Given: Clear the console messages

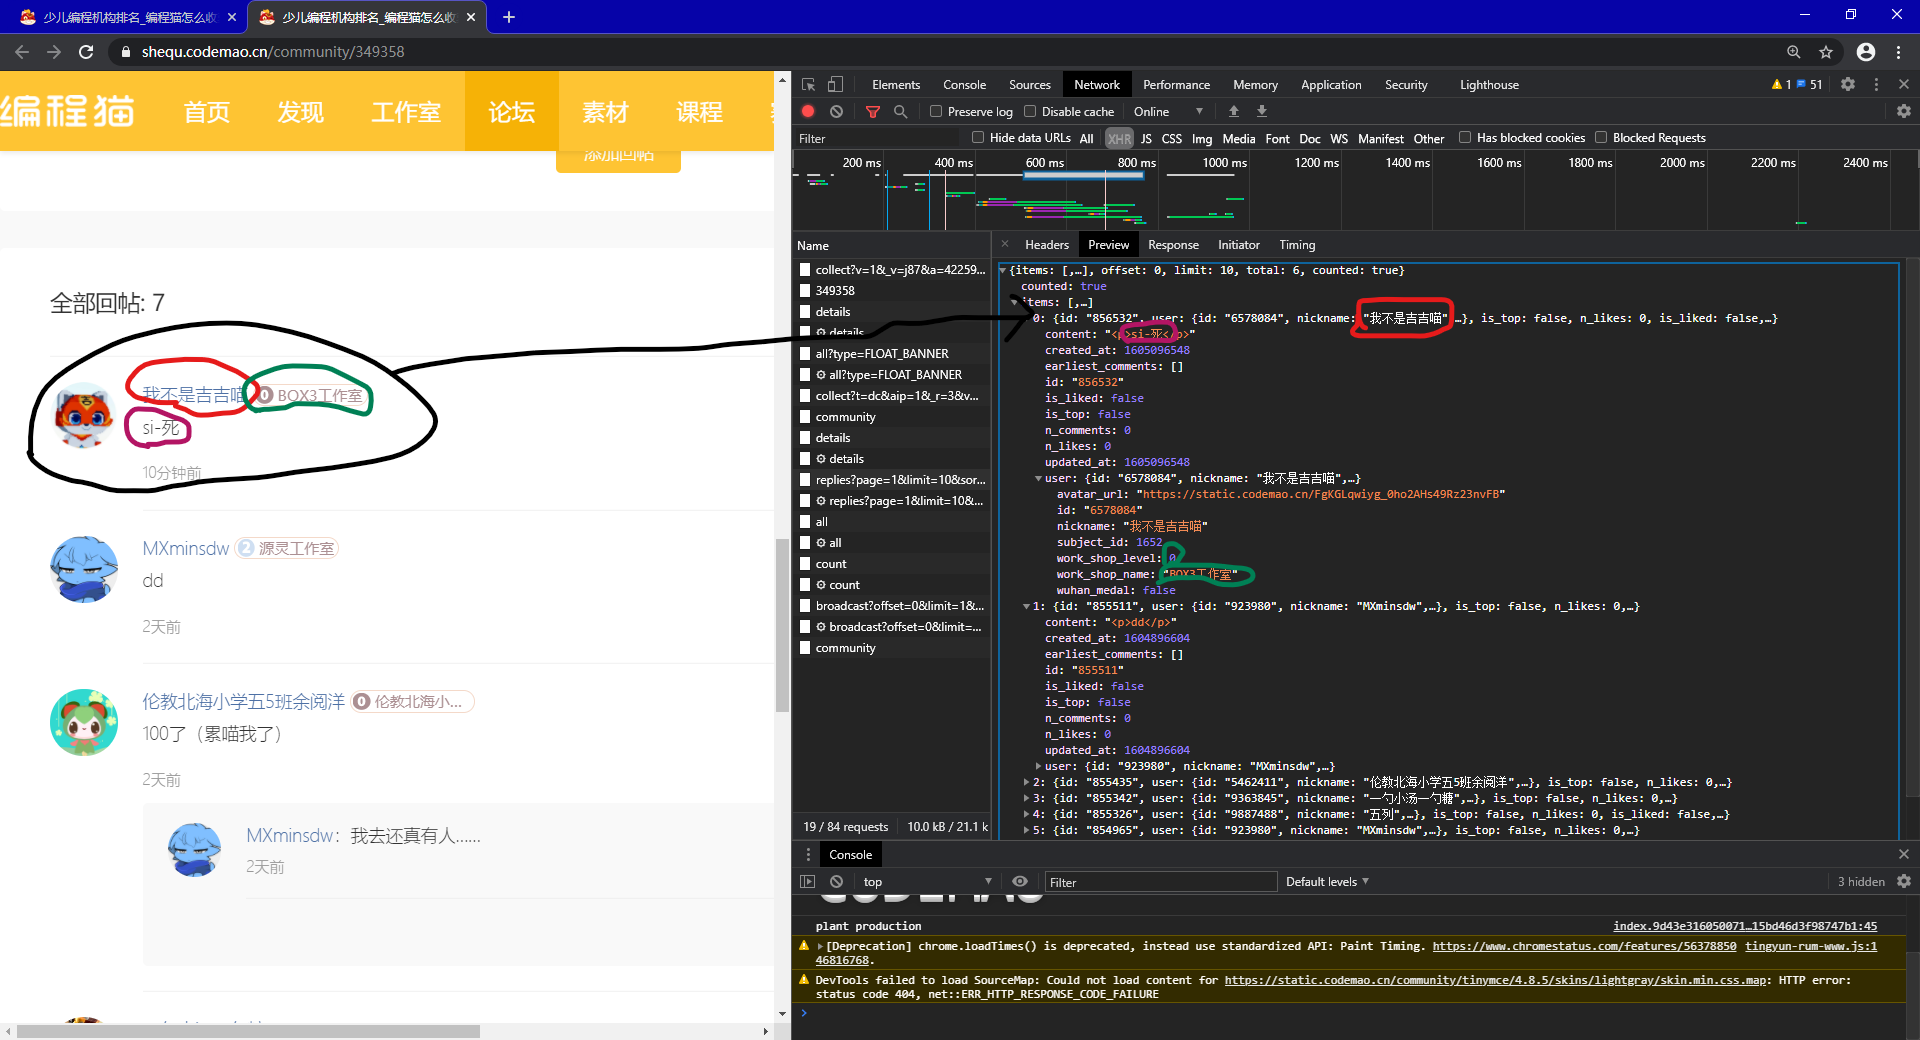Looking at the screenshot, I should click(836, 882).
